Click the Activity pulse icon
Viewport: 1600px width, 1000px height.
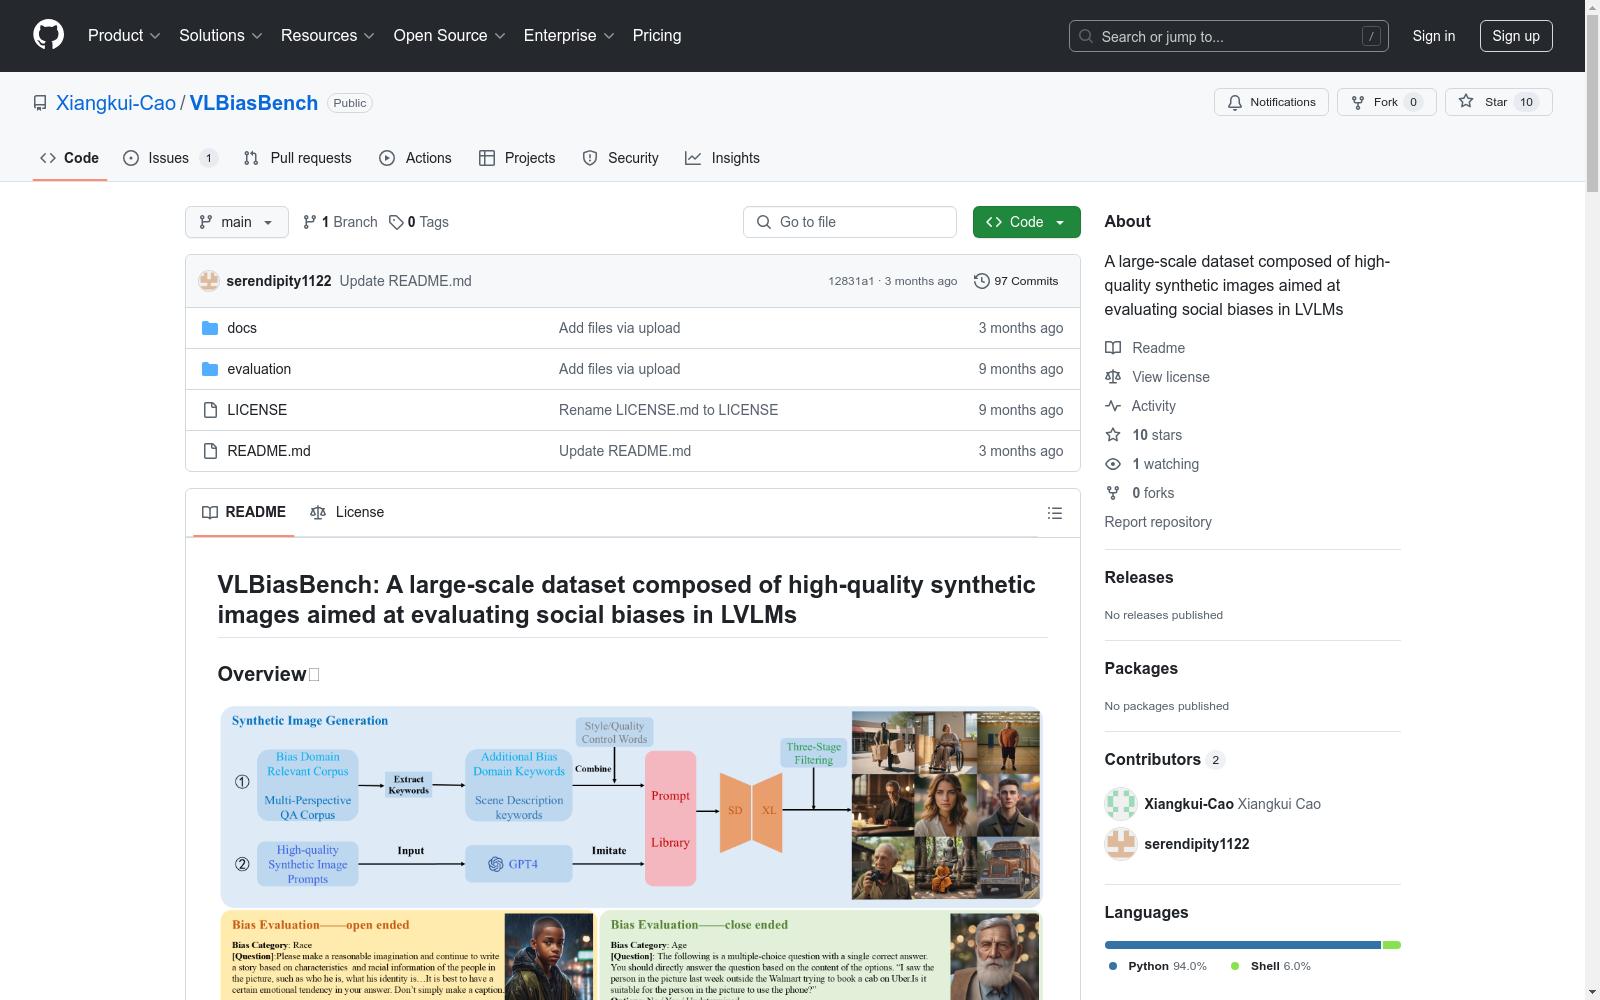(1113, 406)
